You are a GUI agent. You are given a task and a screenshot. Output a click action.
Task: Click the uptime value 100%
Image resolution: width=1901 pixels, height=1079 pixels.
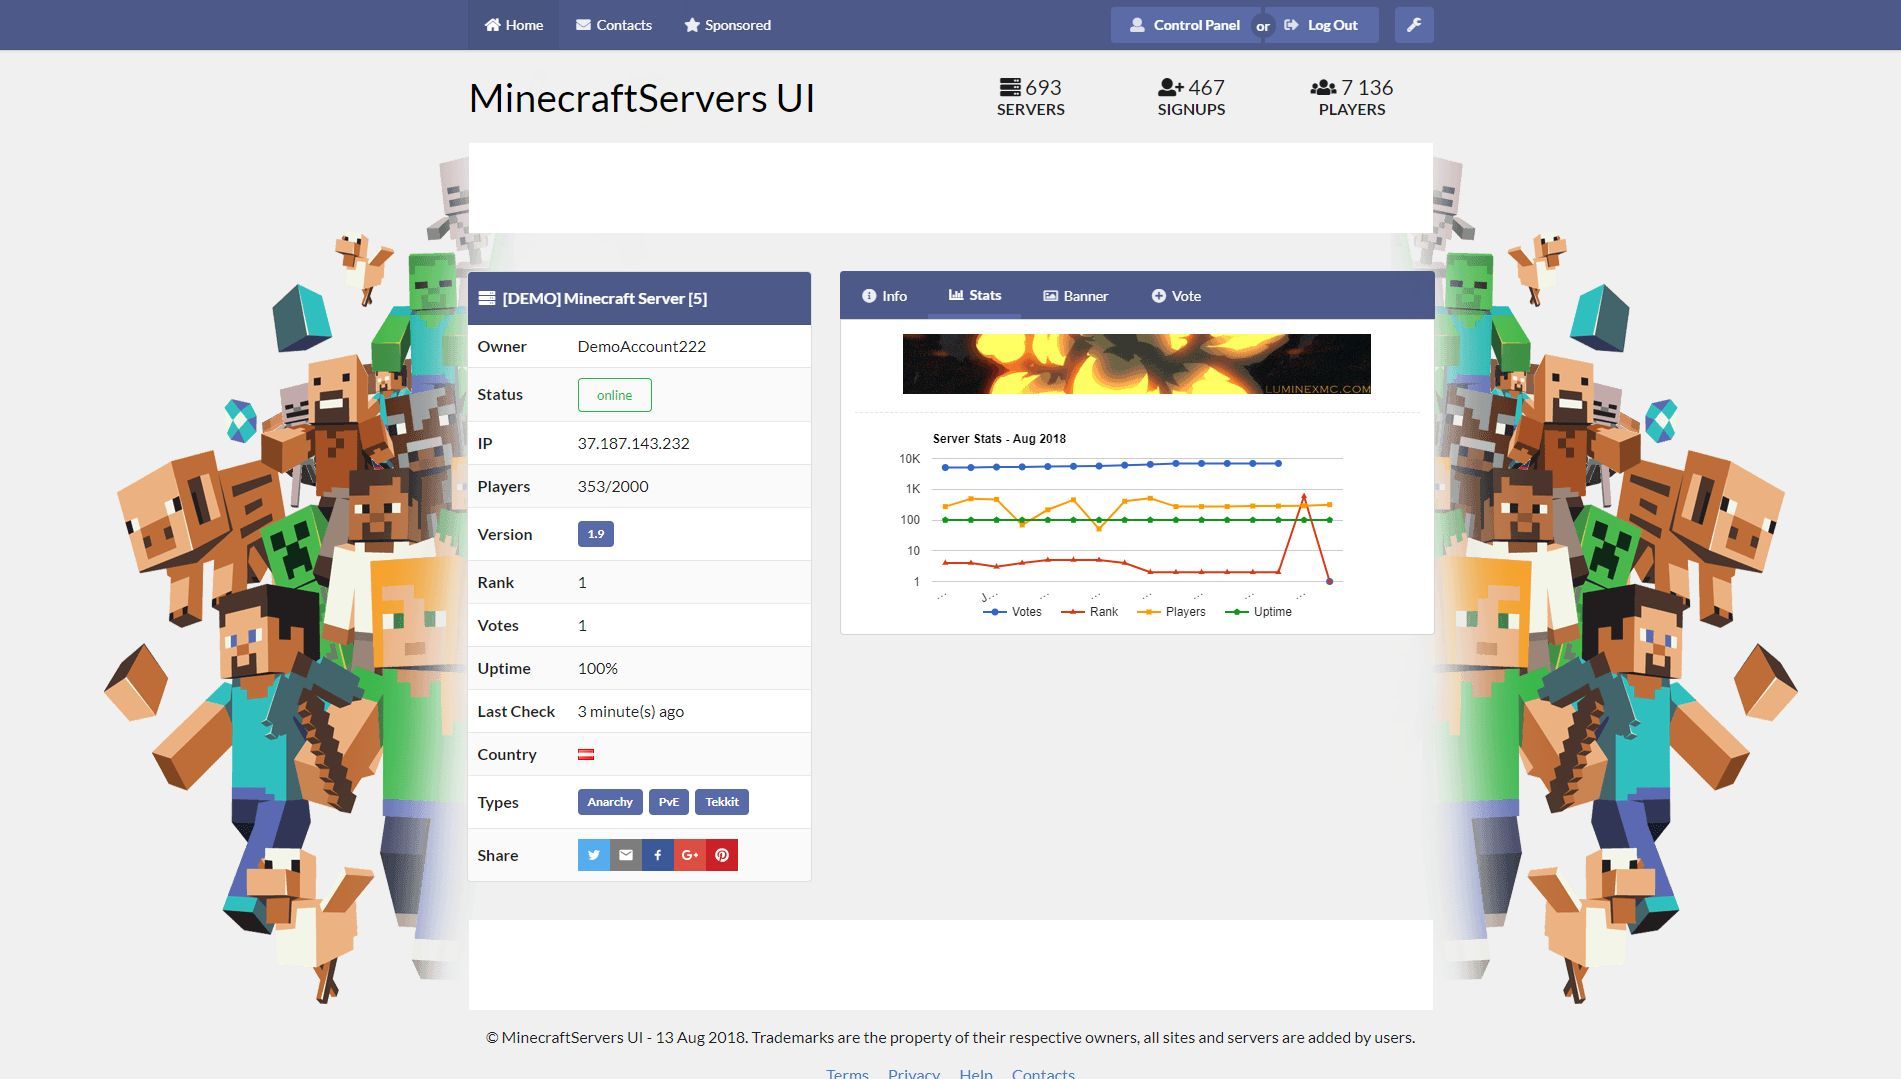pos(598,668)
